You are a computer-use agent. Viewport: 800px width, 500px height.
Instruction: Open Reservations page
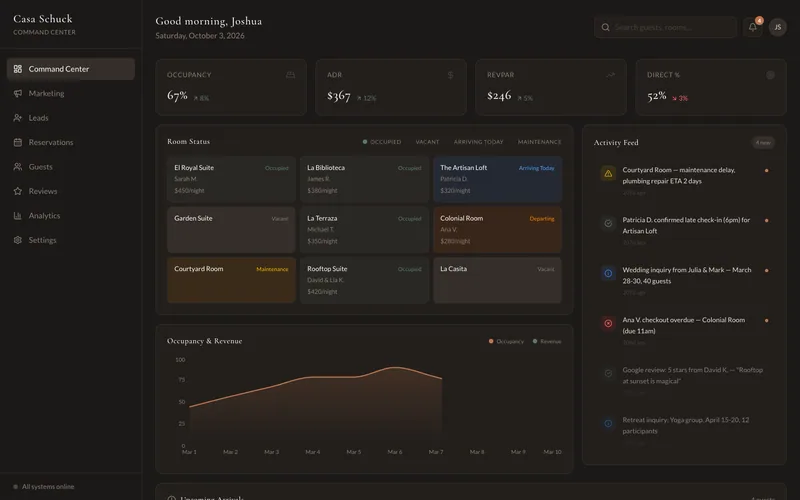[71, 142]
